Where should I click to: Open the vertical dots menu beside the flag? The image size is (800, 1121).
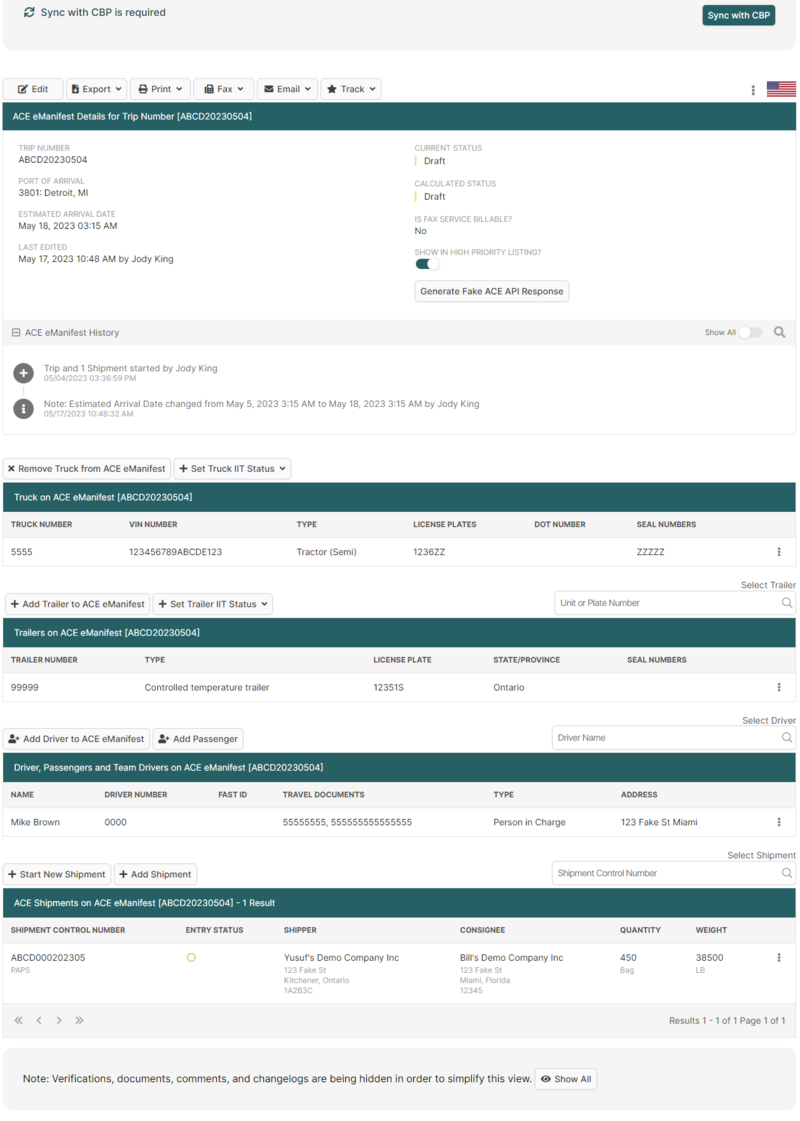(x=752, y=90)
